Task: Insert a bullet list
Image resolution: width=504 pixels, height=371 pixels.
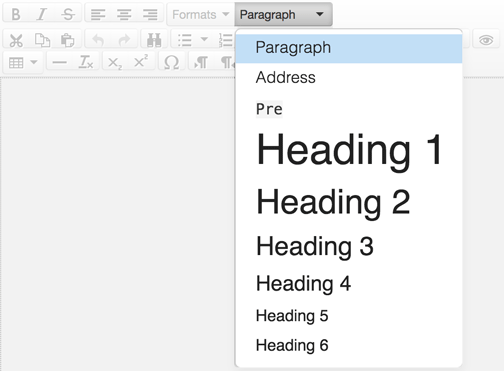Action: coord(185,40)
